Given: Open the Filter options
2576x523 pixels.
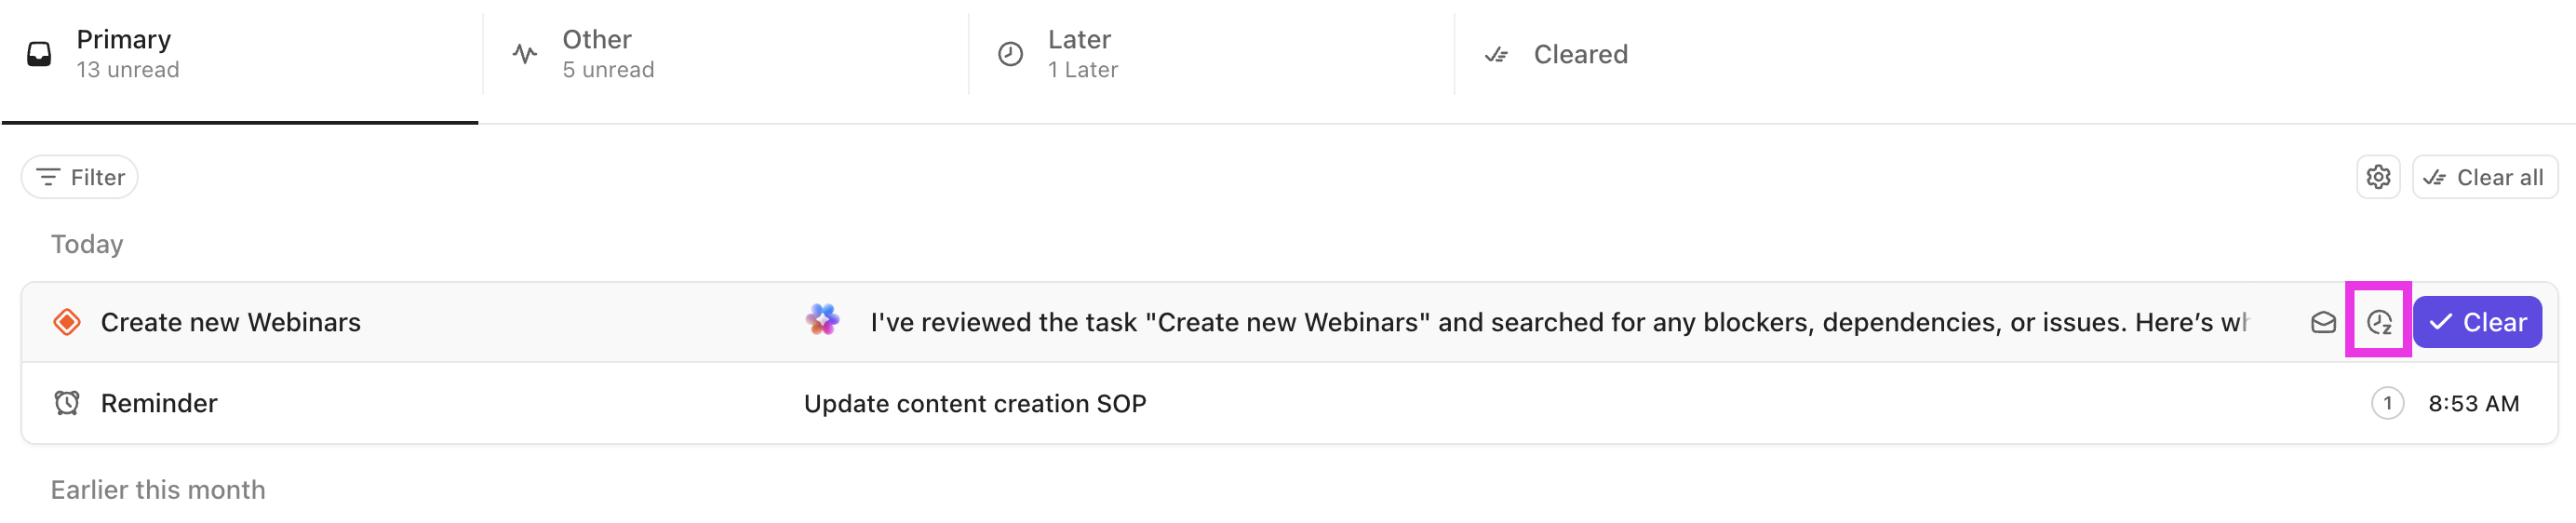Looking at the screenshot, I should click(x=80, y=177).
